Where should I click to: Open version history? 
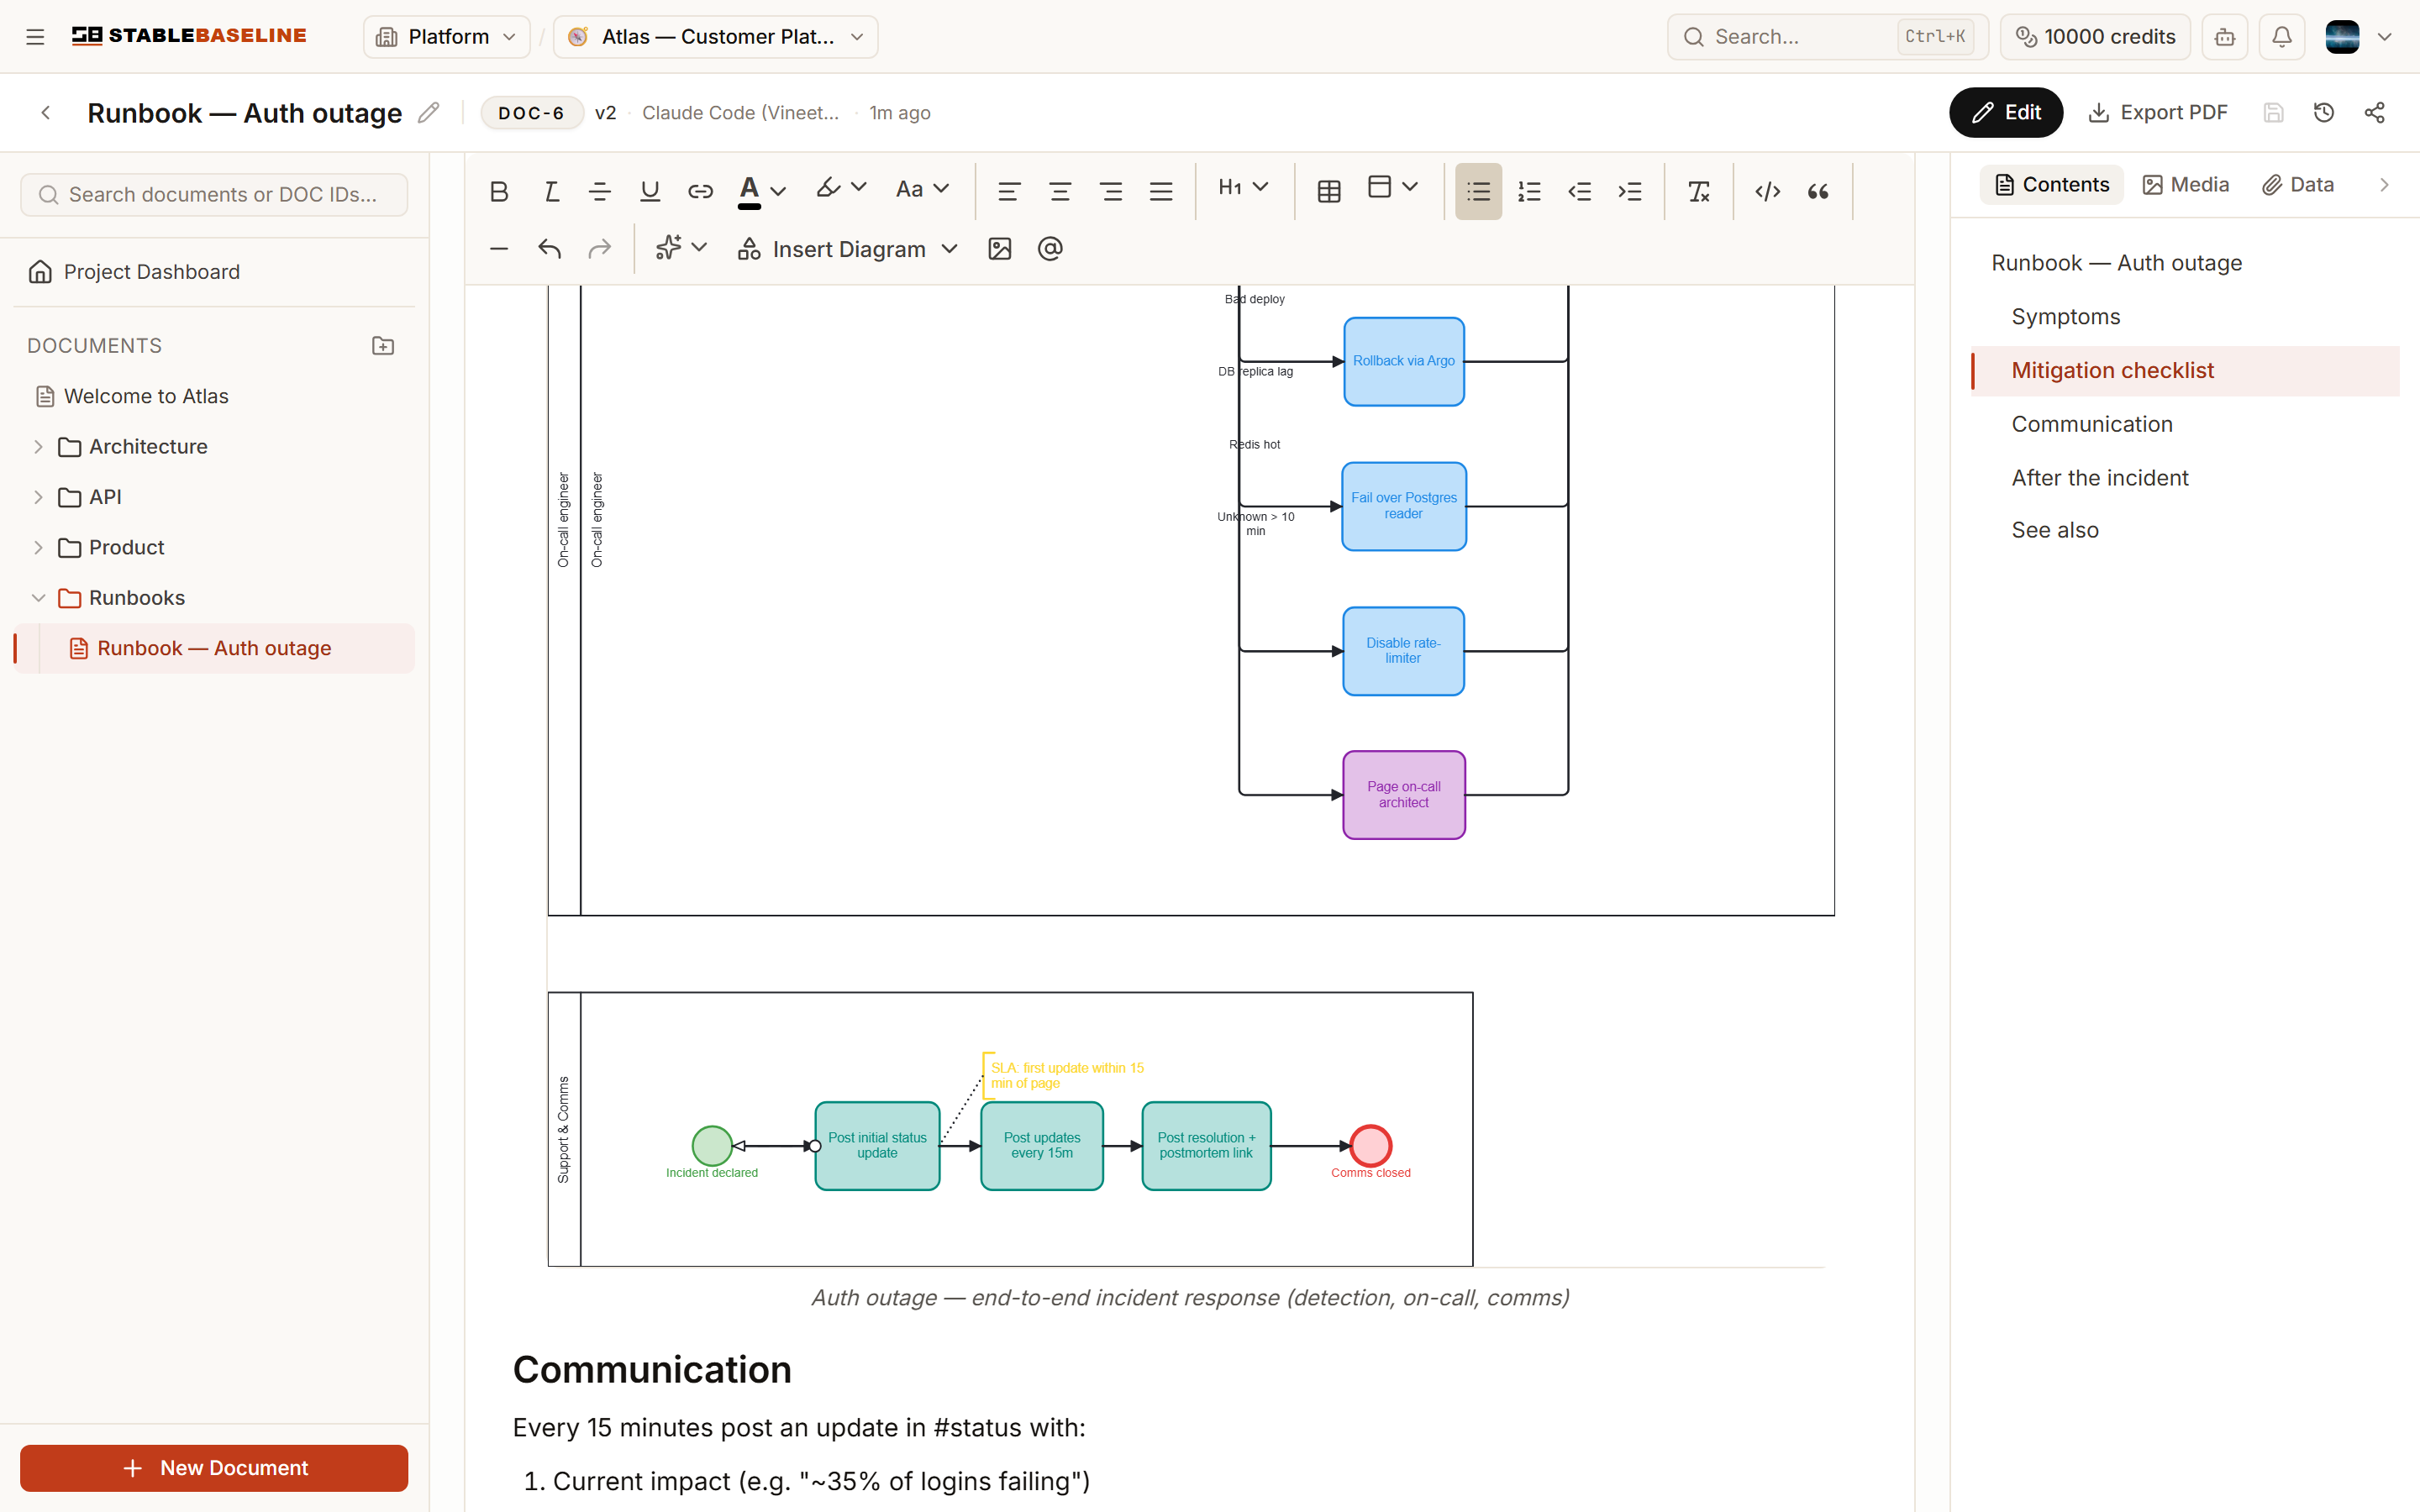point(2324,113)
